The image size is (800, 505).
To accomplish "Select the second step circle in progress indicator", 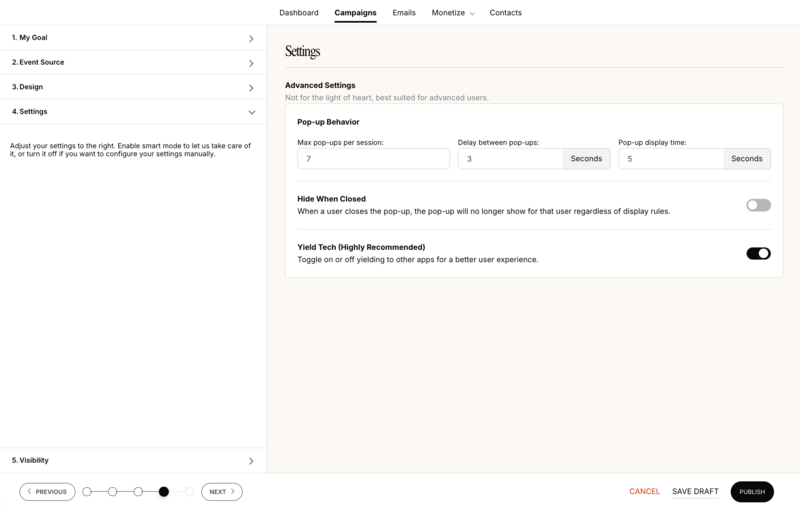I will point(113,492).
